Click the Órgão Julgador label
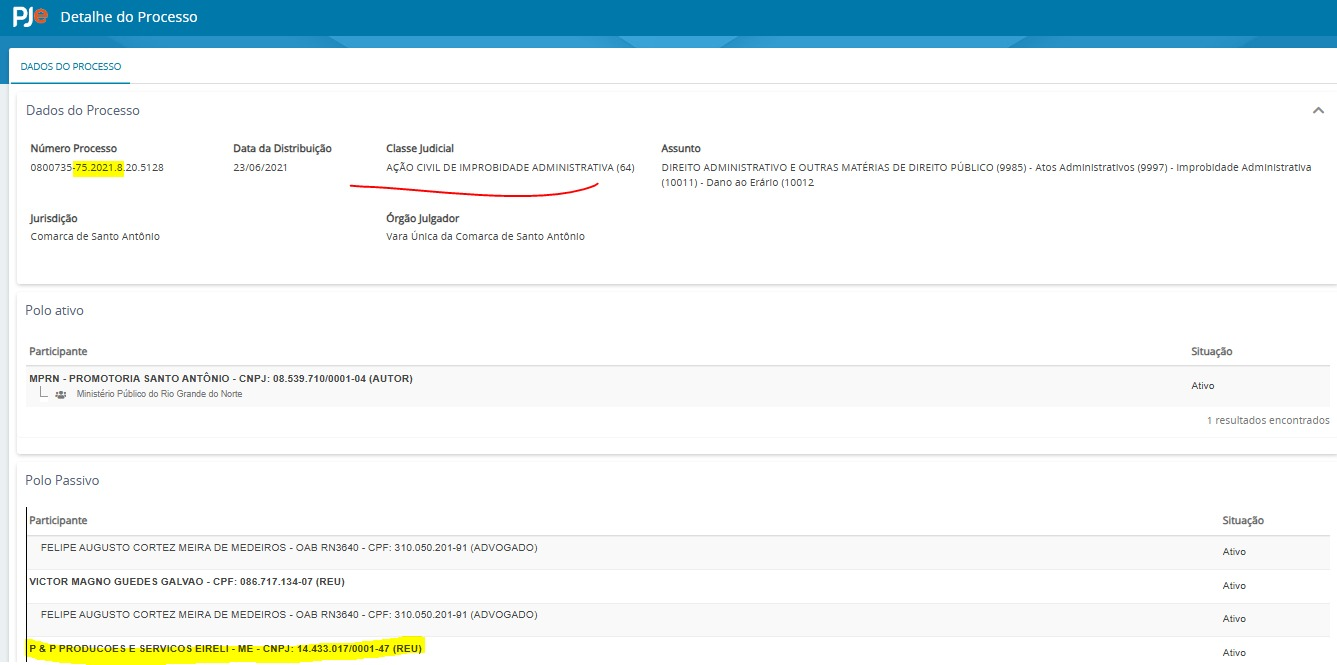Image resolution: width=1337 pixels, height=665 pixels. 422,218
